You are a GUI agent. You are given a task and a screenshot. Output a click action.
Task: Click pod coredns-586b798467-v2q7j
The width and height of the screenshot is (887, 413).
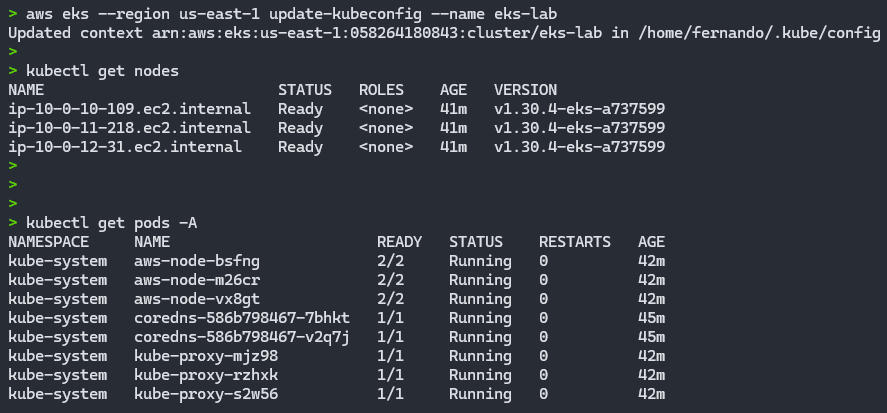point(242,337)
